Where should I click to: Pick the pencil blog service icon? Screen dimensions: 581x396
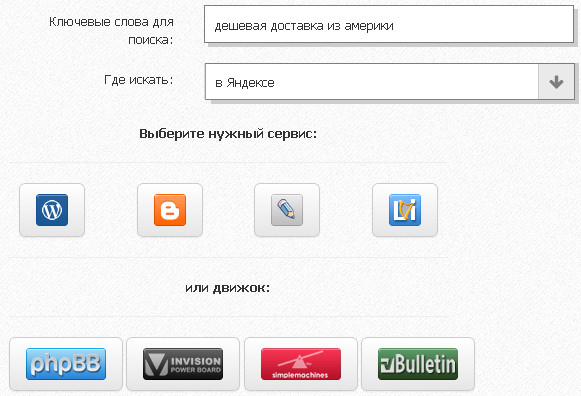287,210
